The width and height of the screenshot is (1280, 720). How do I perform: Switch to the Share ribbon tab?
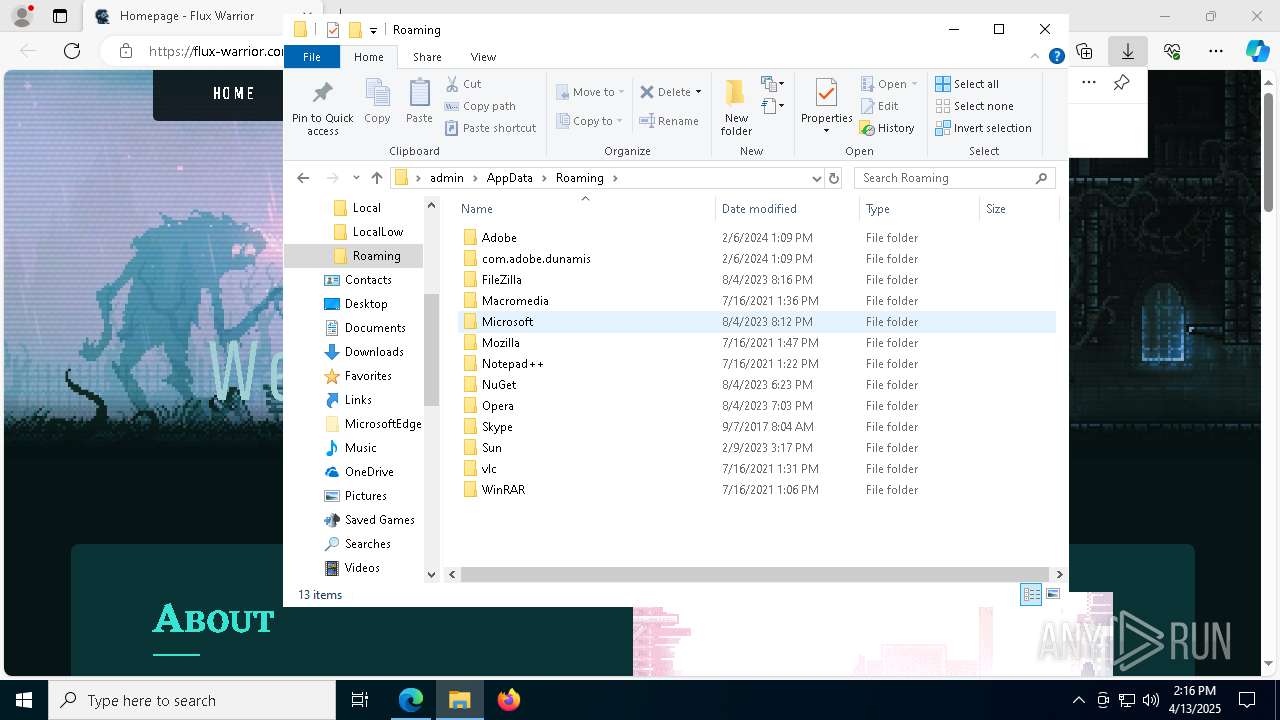[427, 57]
